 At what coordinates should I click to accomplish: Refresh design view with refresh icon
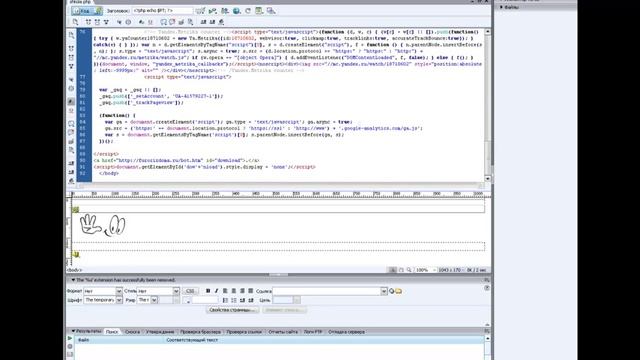coord(248,11)
